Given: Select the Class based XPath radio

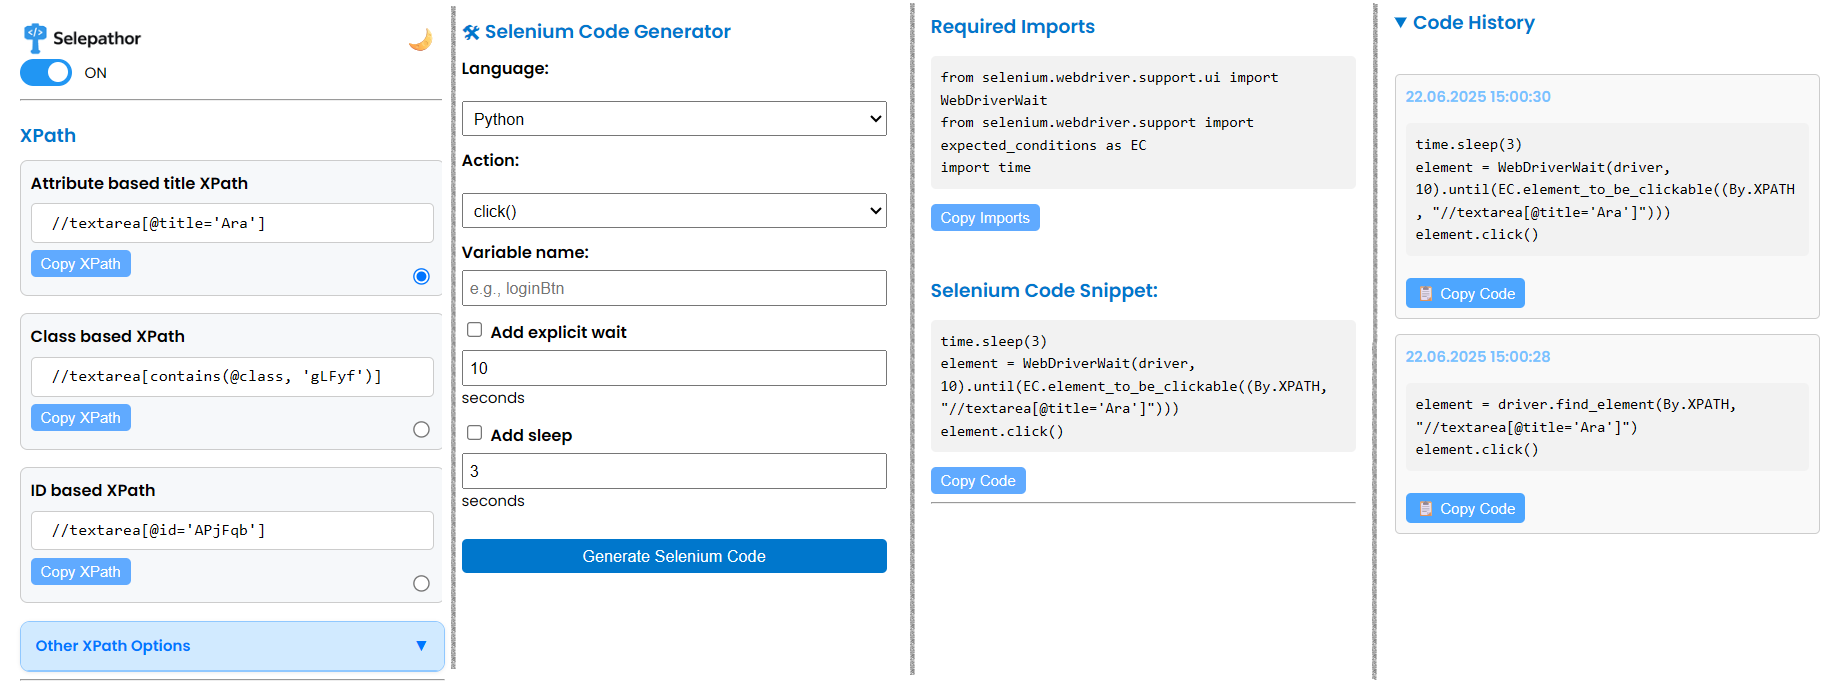Looking at the screenshot, I should (421, 429).
